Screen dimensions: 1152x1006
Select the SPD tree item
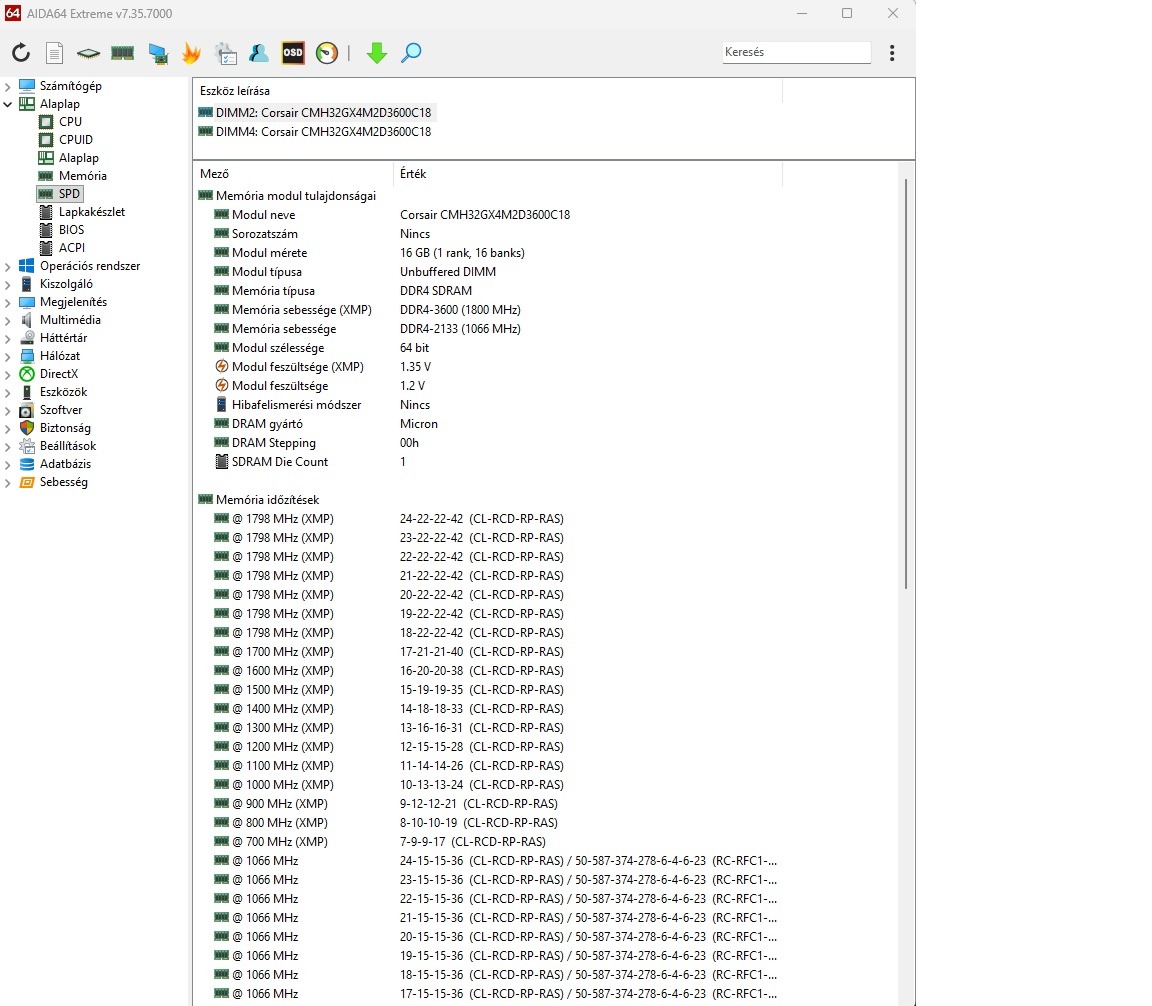[69, 194]
